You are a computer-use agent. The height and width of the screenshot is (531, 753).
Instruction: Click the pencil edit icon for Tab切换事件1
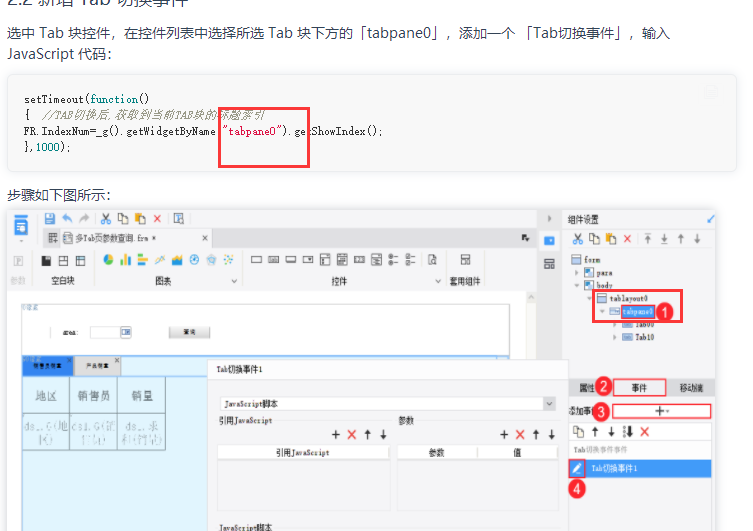tap(577, 468)
